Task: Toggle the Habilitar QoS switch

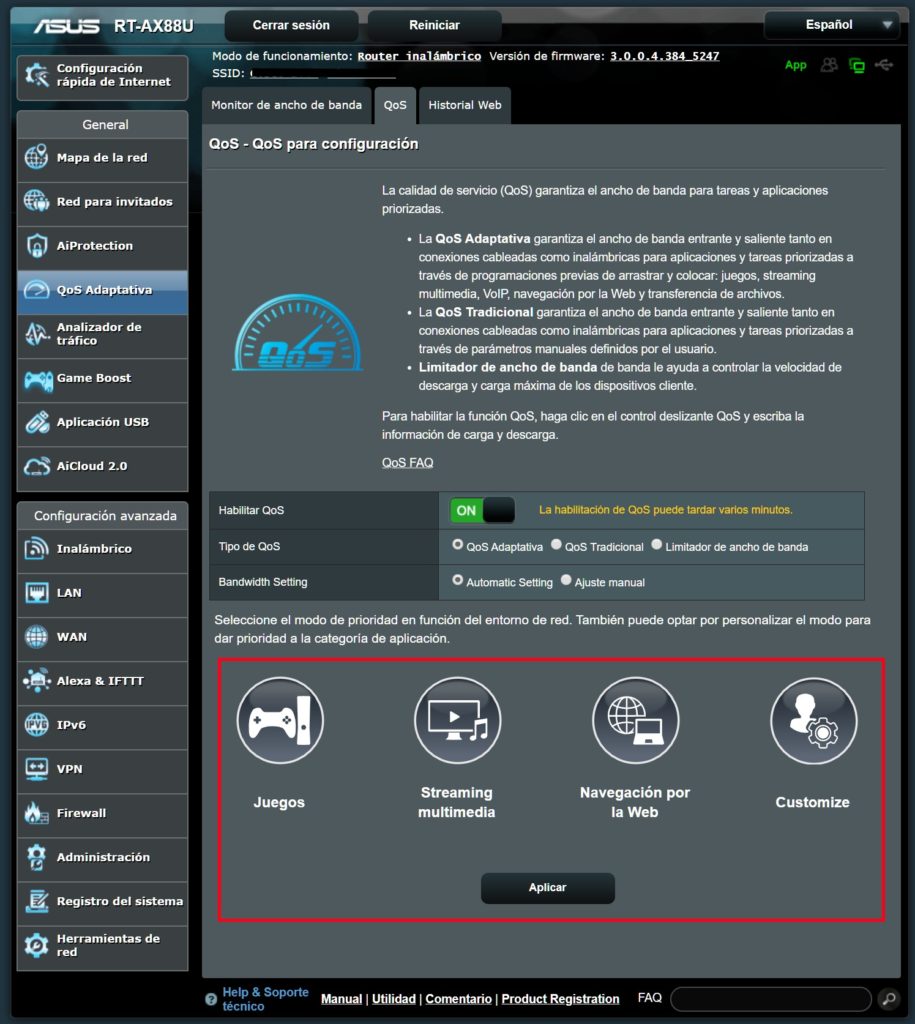Action: coord(484,510)
